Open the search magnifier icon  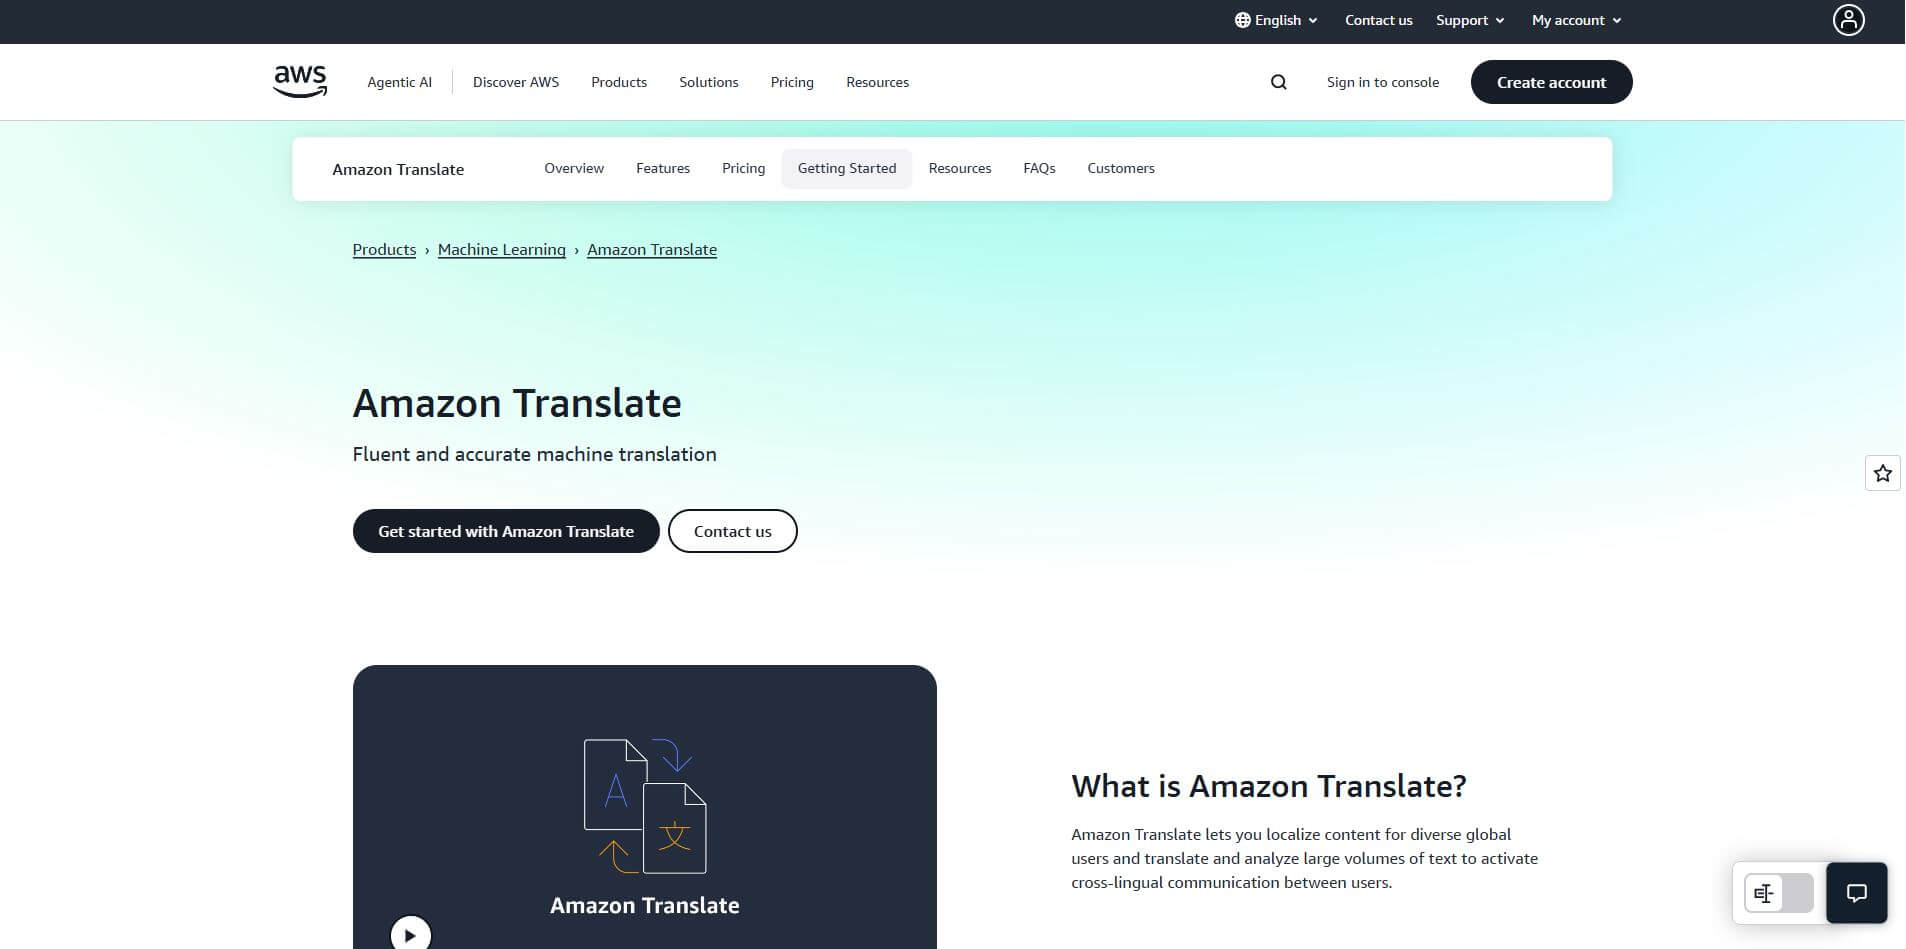pyautogui.click(x=1278, y=82)
